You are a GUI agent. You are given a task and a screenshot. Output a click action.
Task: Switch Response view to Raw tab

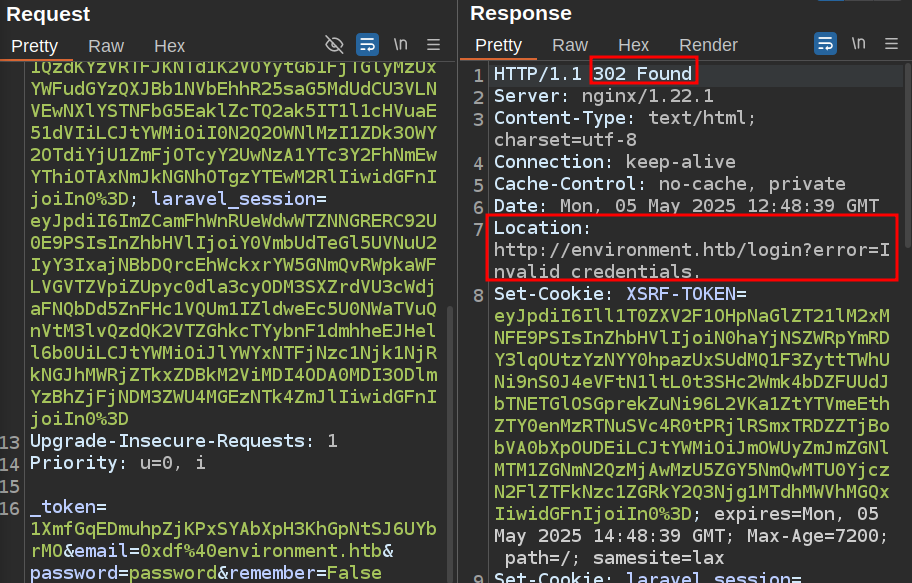[x=570, y=45]
